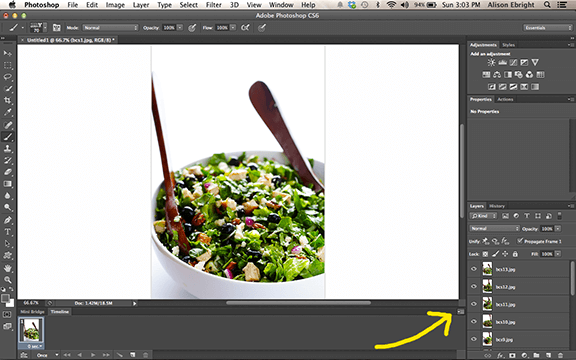Select the History Brush tool
The width and height of the screenshot is (576, 360).
(x=7, y=160)
